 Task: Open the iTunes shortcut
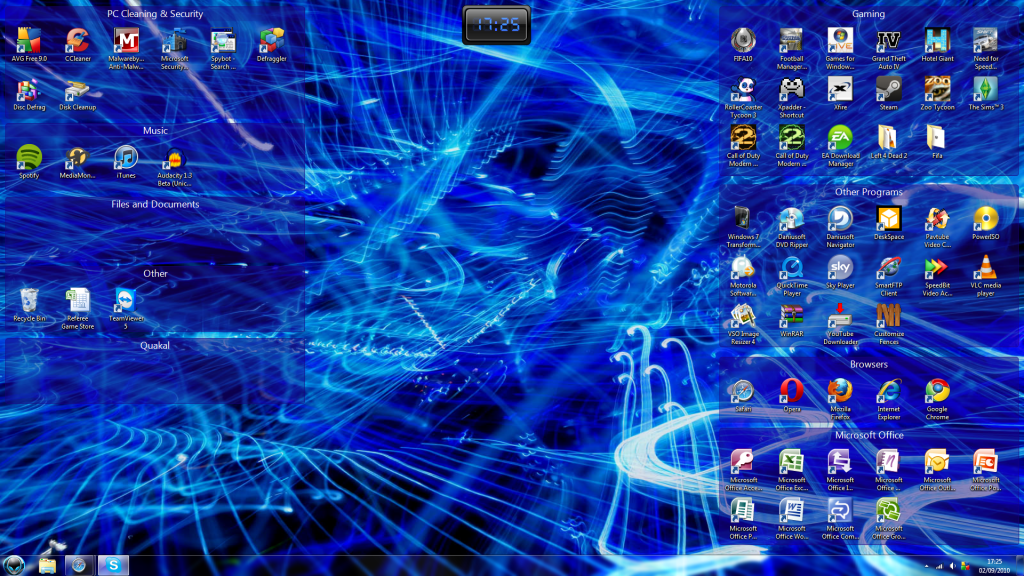126,157
